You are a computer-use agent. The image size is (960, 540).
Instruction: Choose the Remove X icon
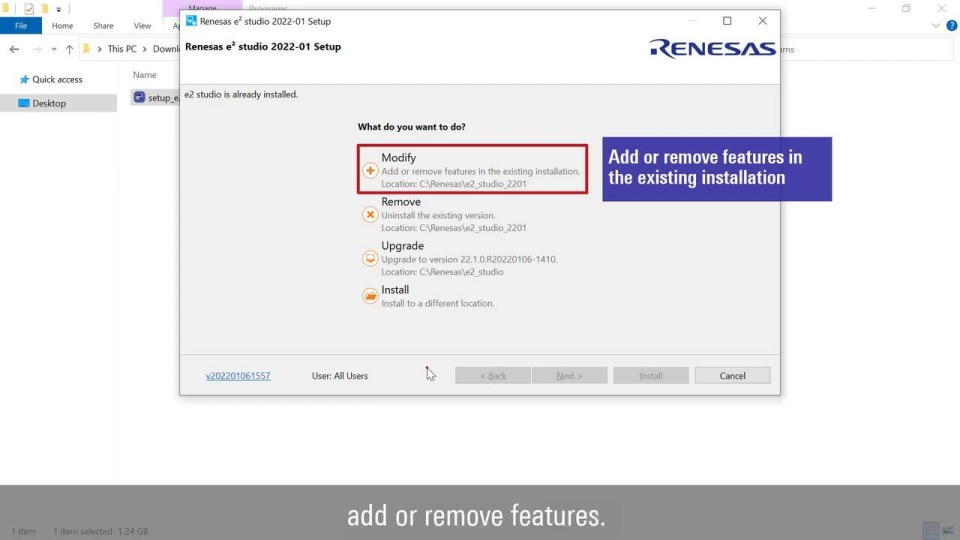370,215
